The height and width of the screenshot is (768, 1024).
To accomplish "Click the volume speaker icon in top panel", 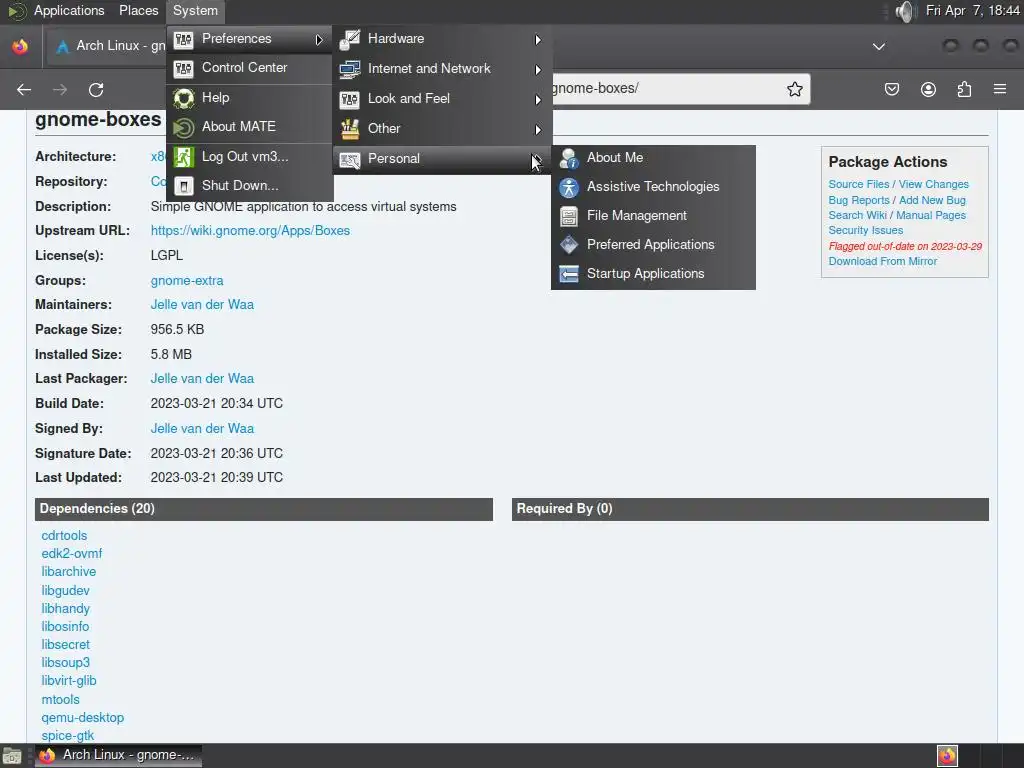I will click(906, 11).
